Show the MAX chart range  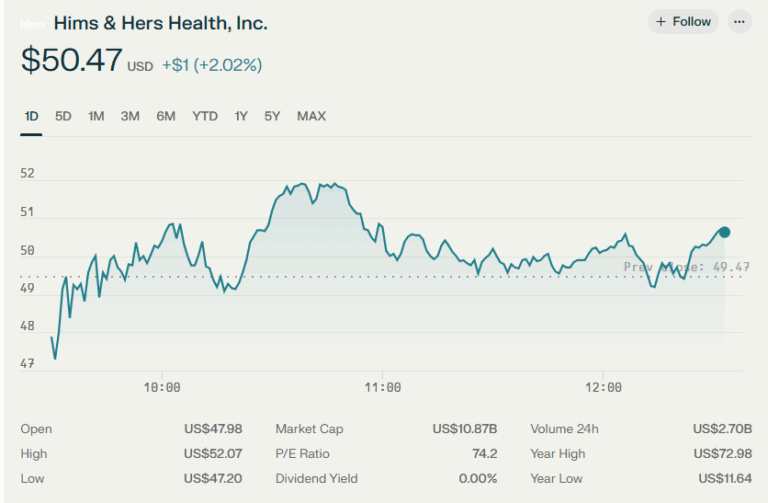click(x=312, y=116)
